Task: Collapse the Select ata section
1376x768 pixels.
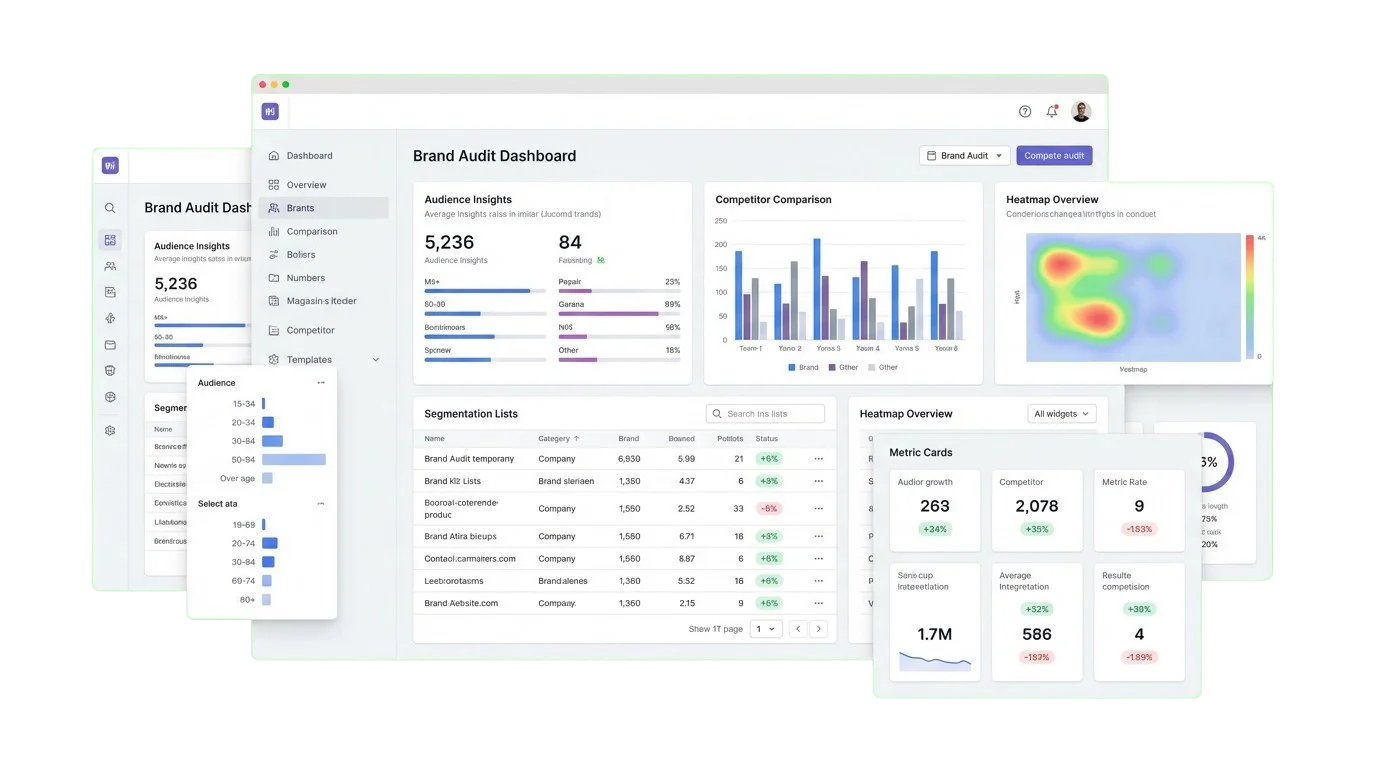Action: (320, 504)
